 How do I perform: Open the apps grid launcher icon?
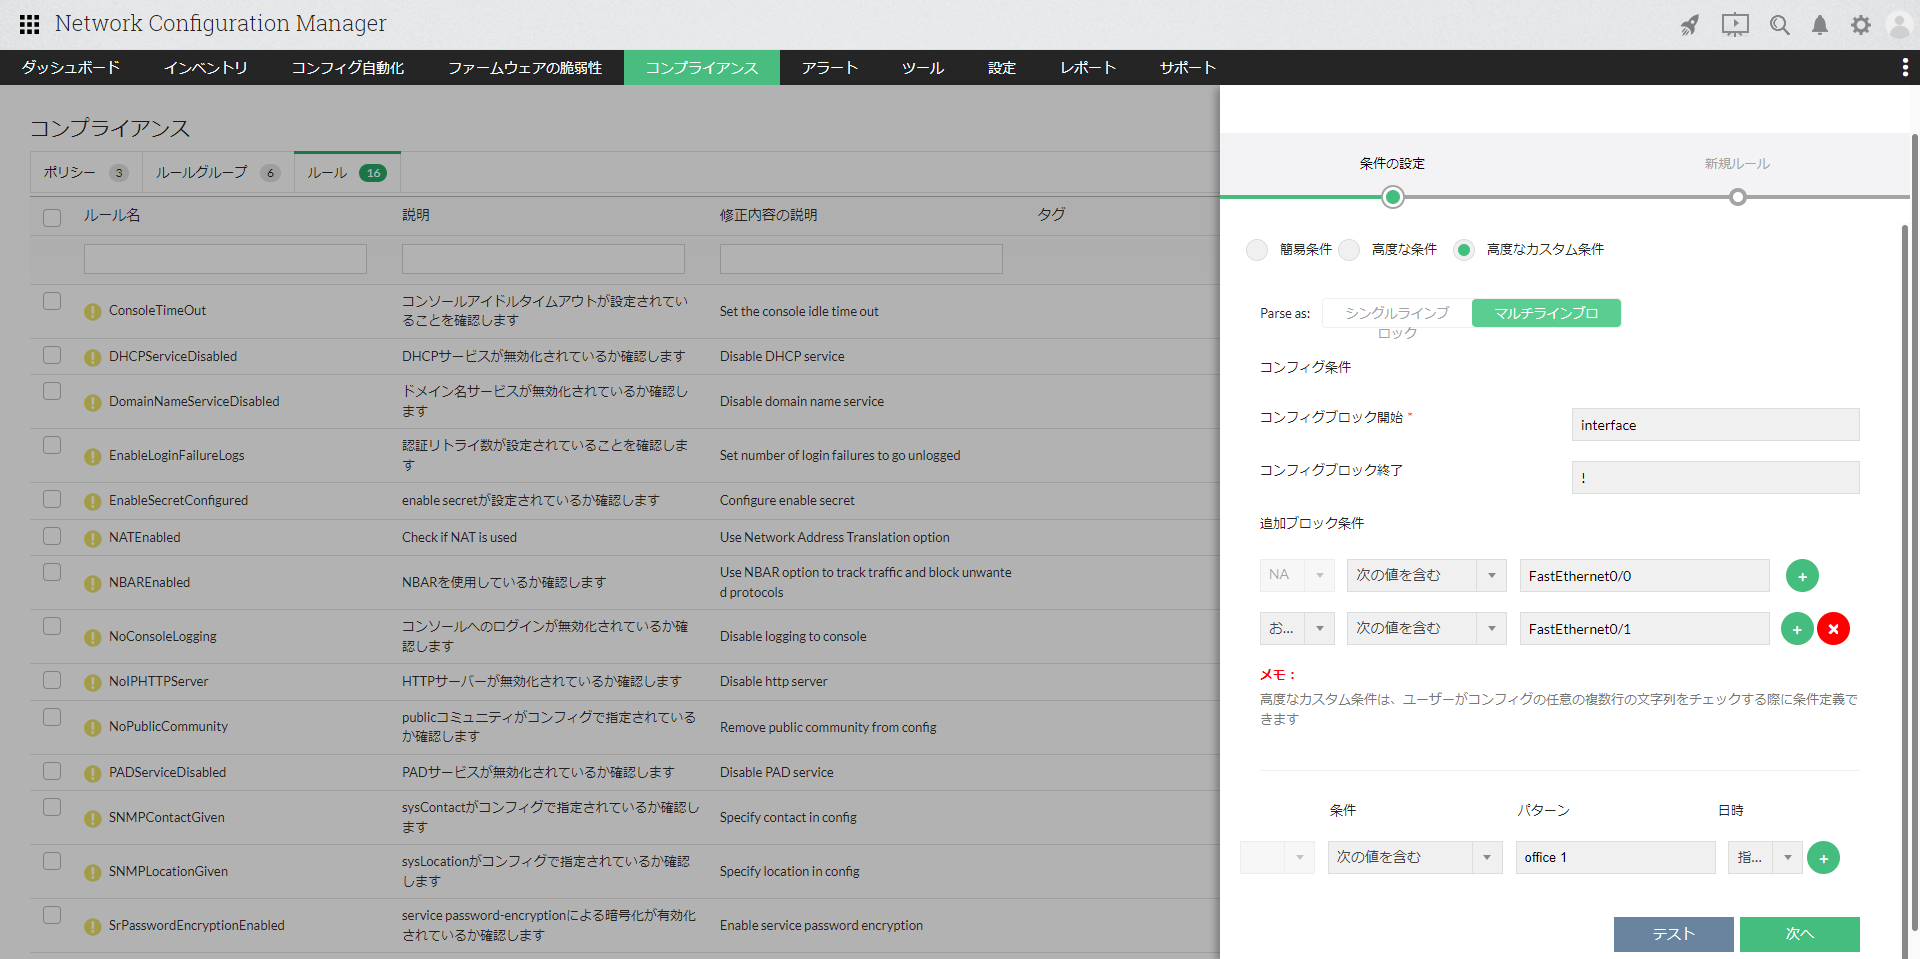point(29,24)
